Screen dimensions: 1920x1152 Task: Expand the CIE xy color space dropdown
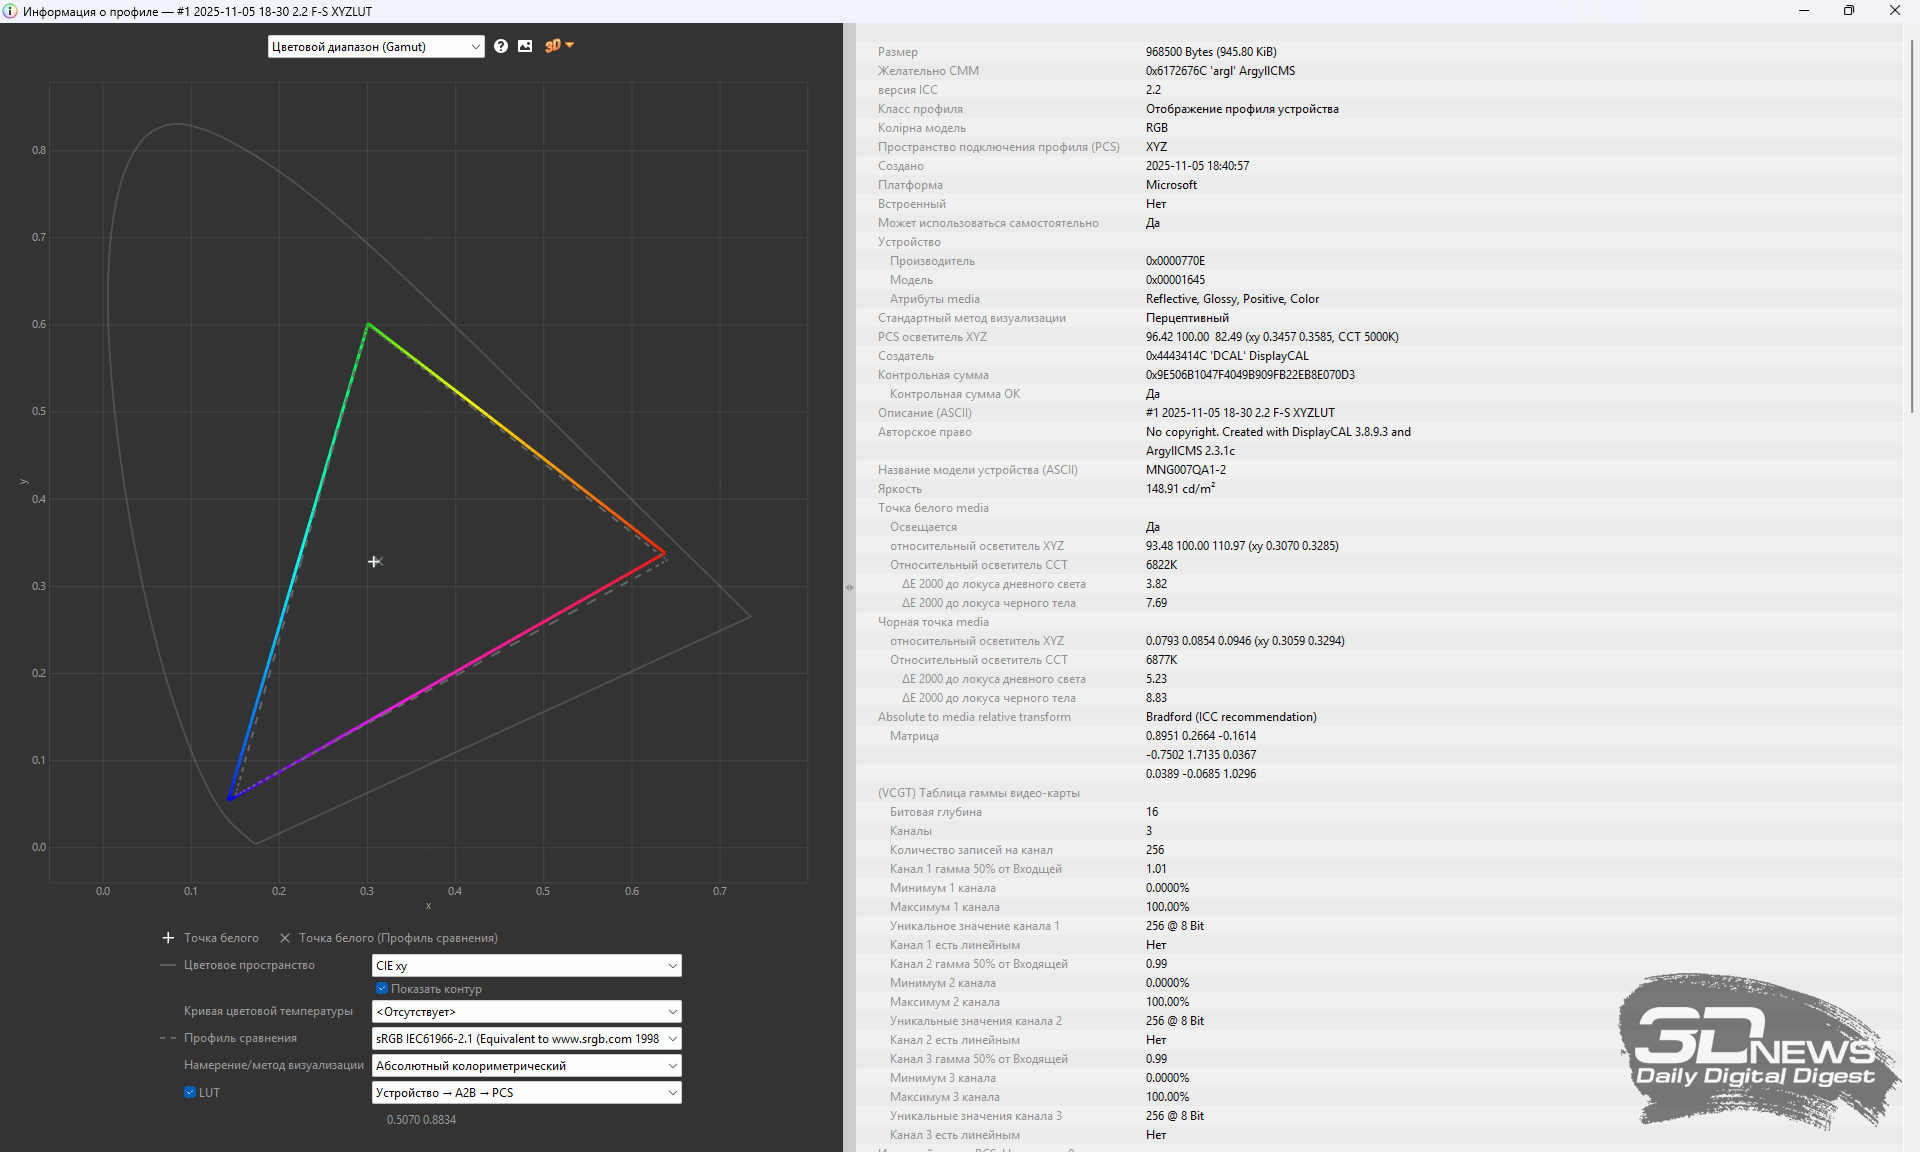526,965
